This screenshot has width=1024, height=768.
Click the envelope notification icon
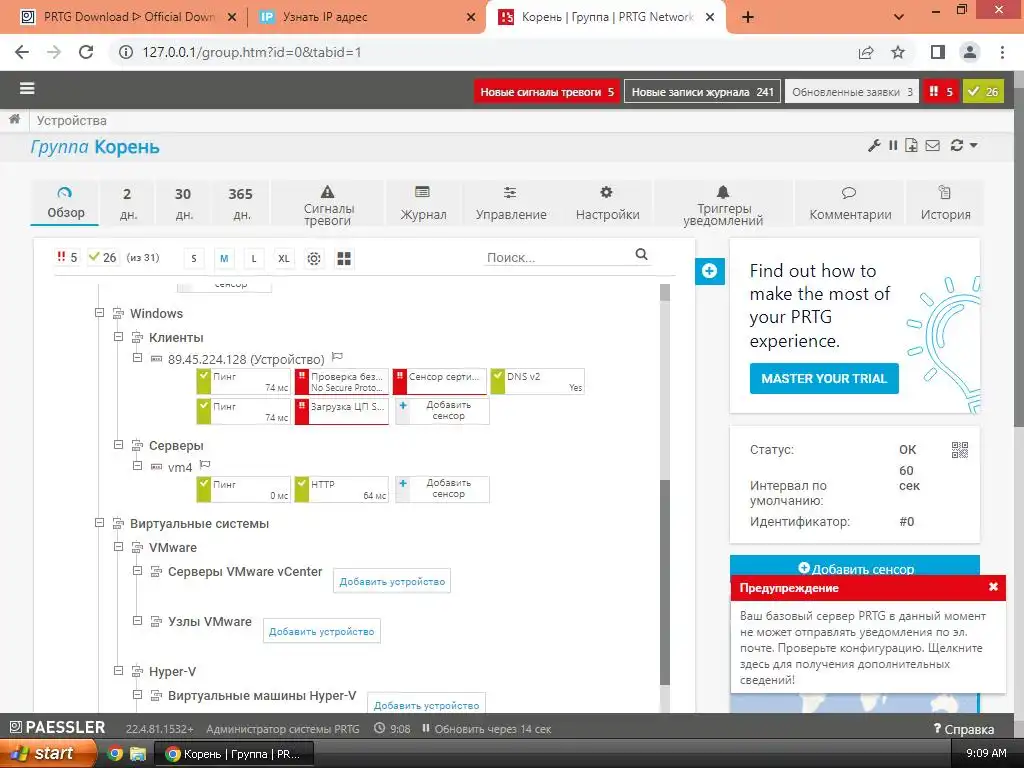[x=933, y=146]
